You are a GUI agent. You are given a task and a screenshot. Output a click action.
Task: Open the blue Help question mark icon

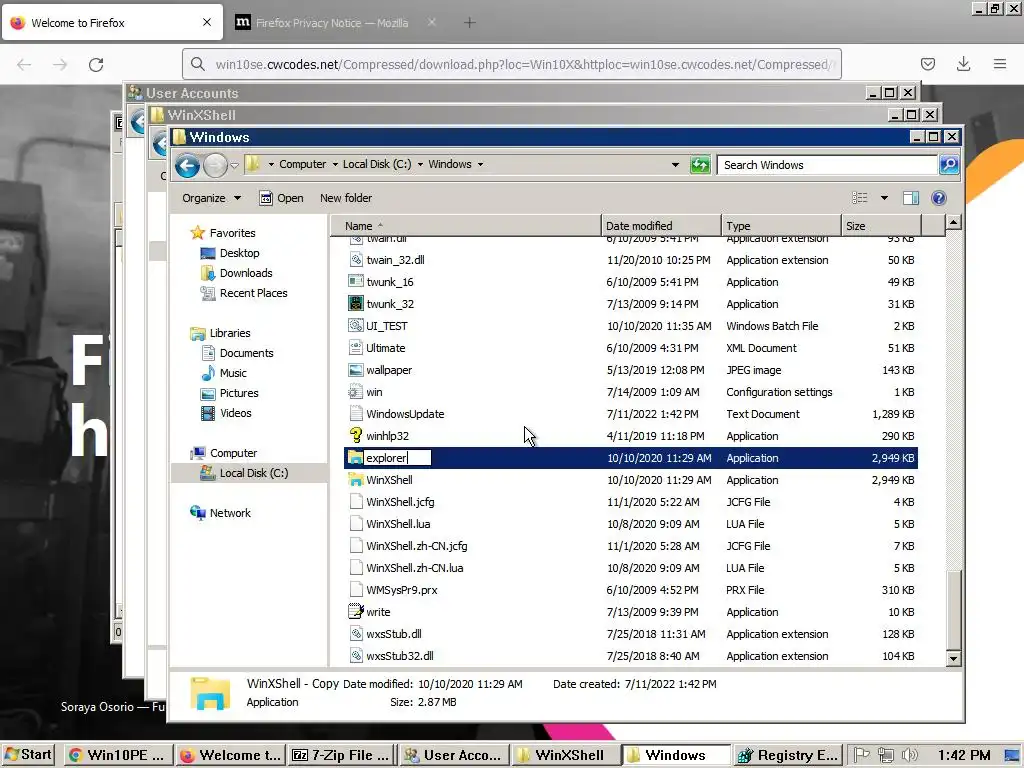(x=938, y=198)
